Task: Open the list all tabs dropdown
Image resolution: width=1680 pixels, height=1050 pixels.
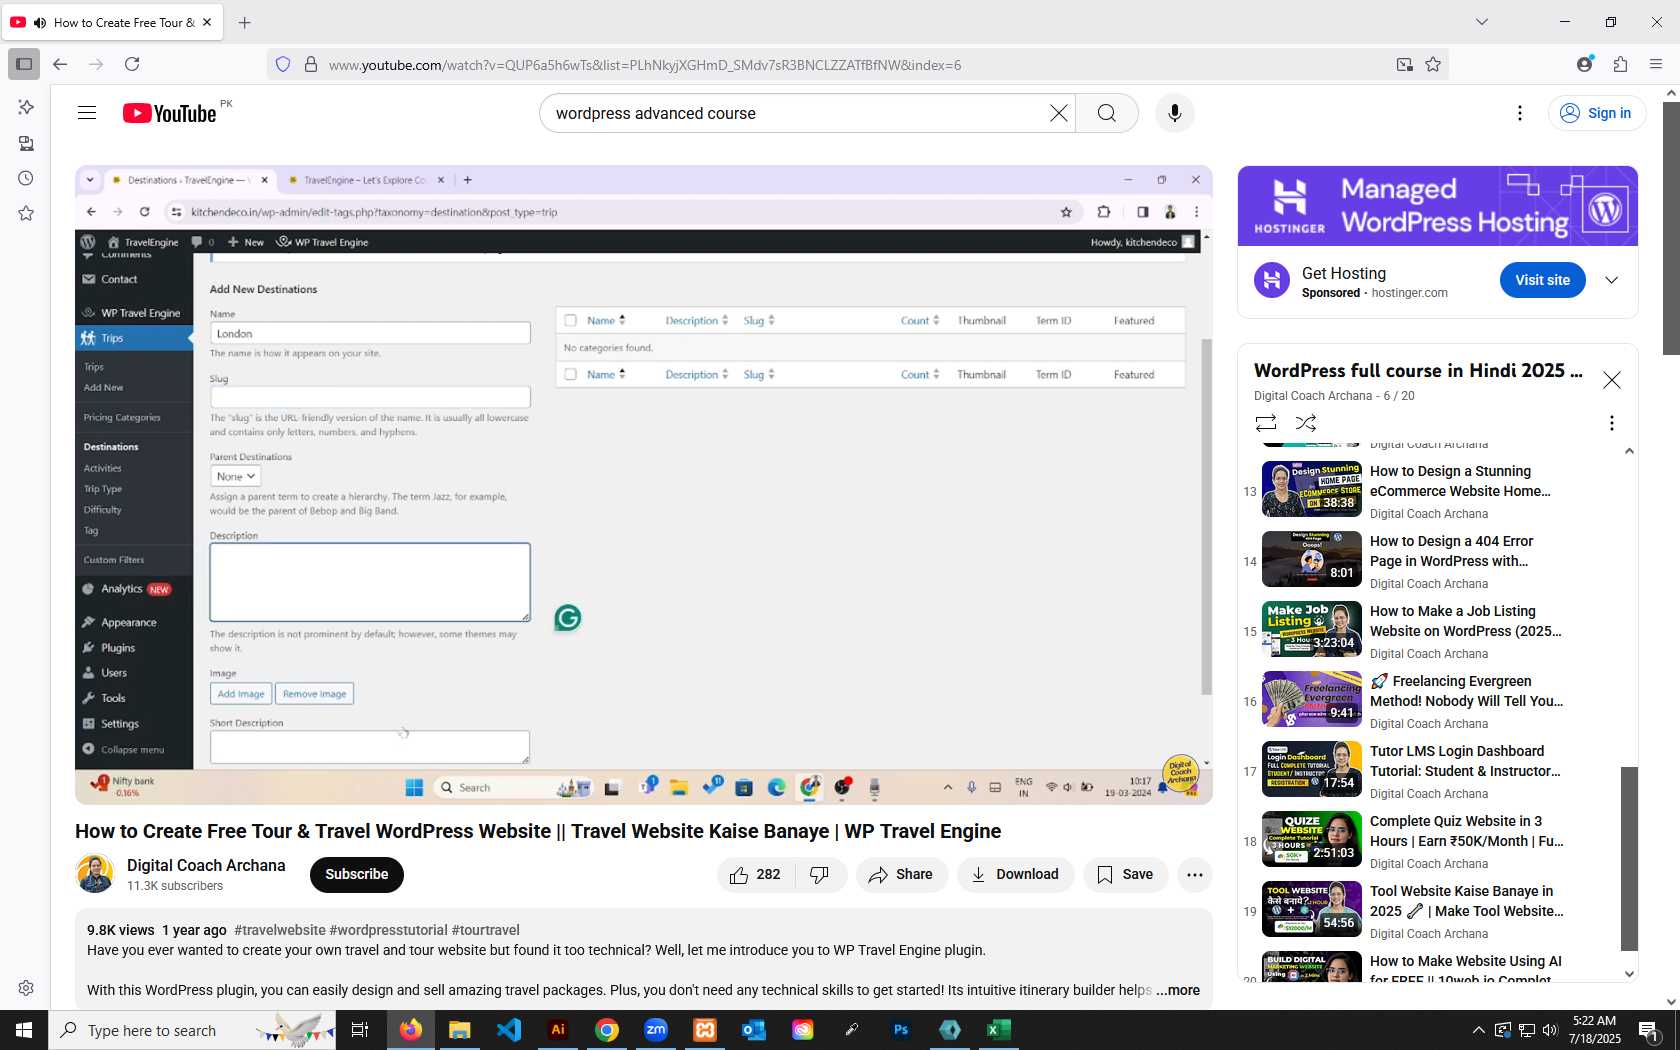Action: [1482, 22]
